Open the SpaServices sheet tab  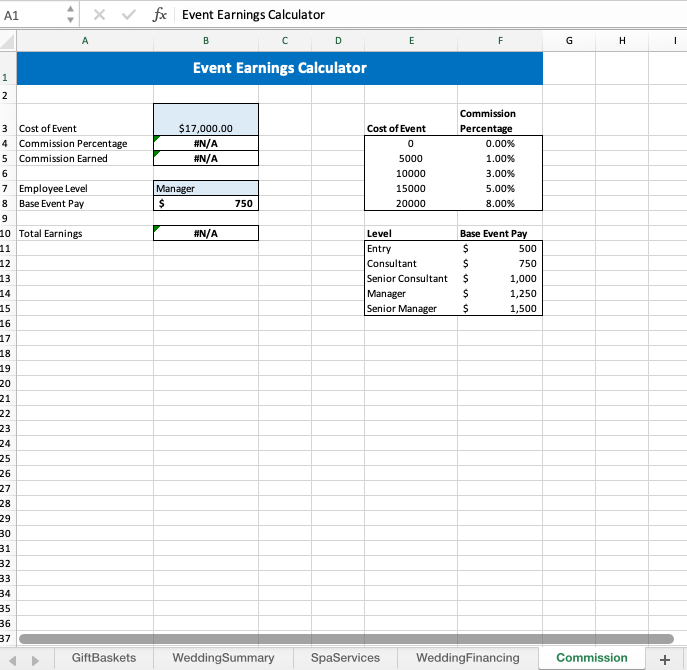click(345, 658)
